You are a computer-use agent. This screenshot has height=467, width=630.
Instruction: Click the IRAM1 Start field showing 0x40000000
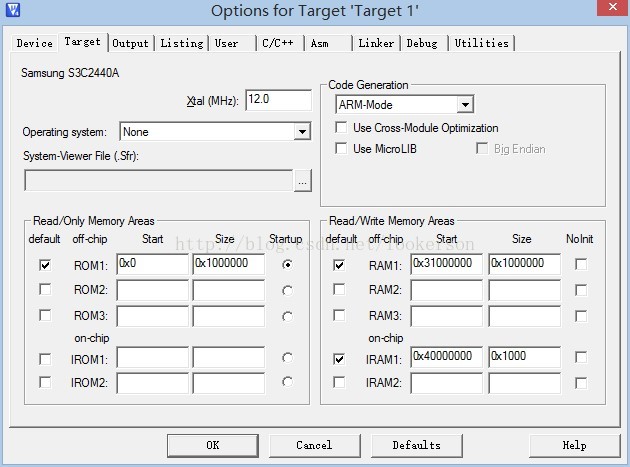pos(446,357)
